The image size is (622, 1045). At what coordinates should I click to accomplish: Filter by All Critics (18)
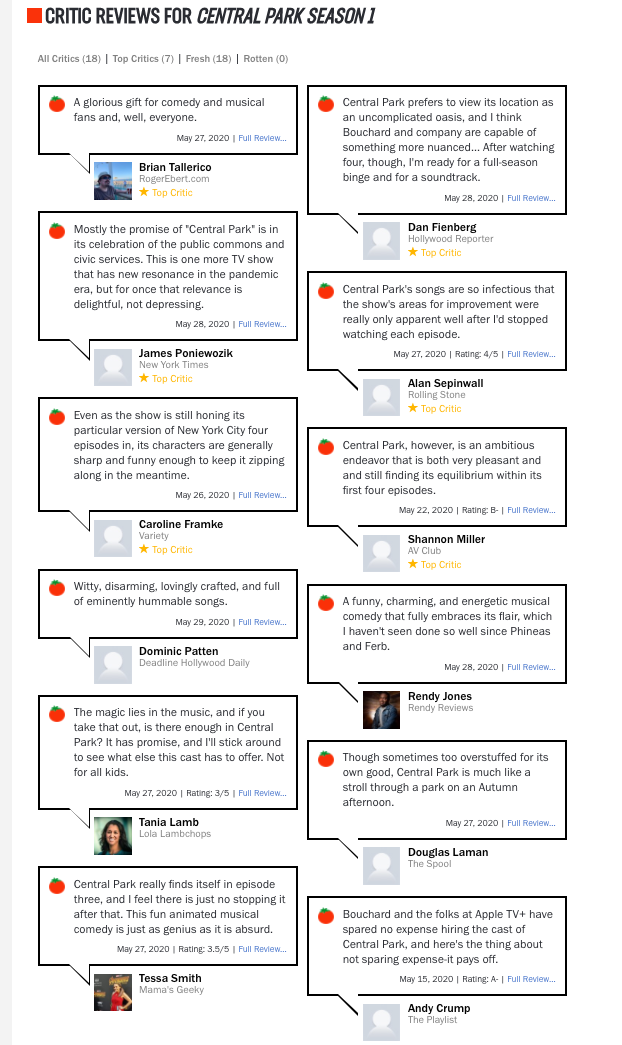(x=69, y=59)
